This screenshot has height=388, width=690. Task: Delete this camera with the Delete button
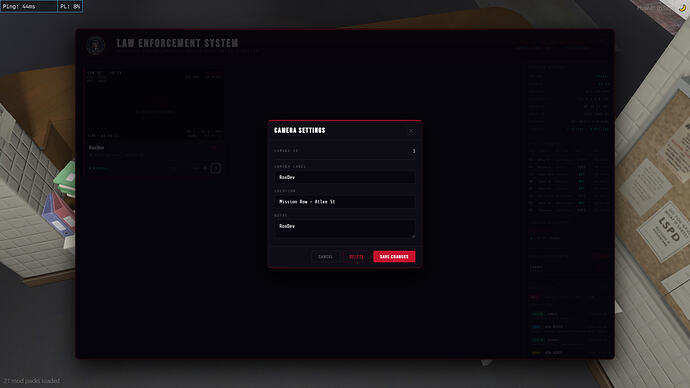[x=356, y=256]
